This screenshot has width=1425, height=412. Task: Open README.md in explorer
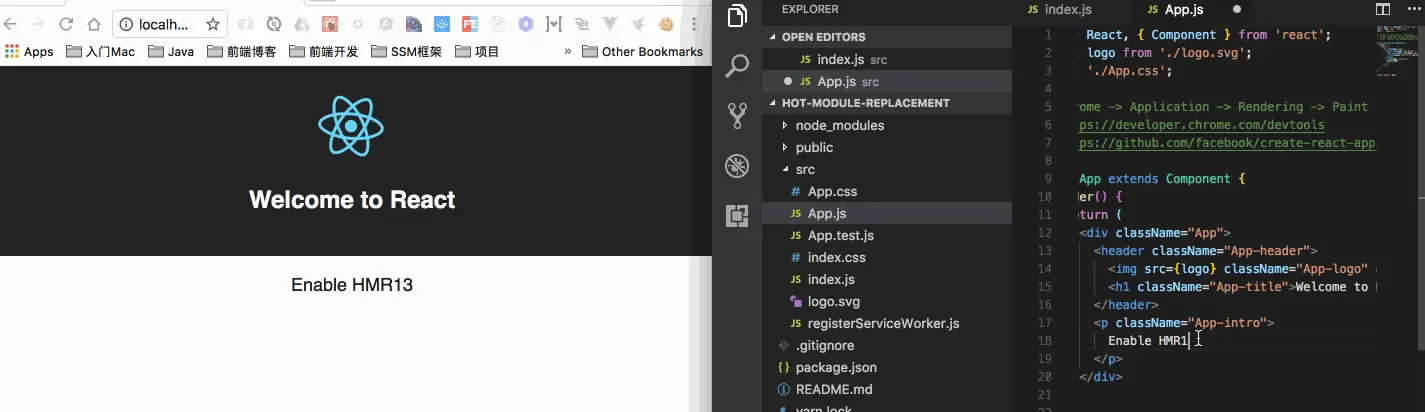tap(887, 389)
